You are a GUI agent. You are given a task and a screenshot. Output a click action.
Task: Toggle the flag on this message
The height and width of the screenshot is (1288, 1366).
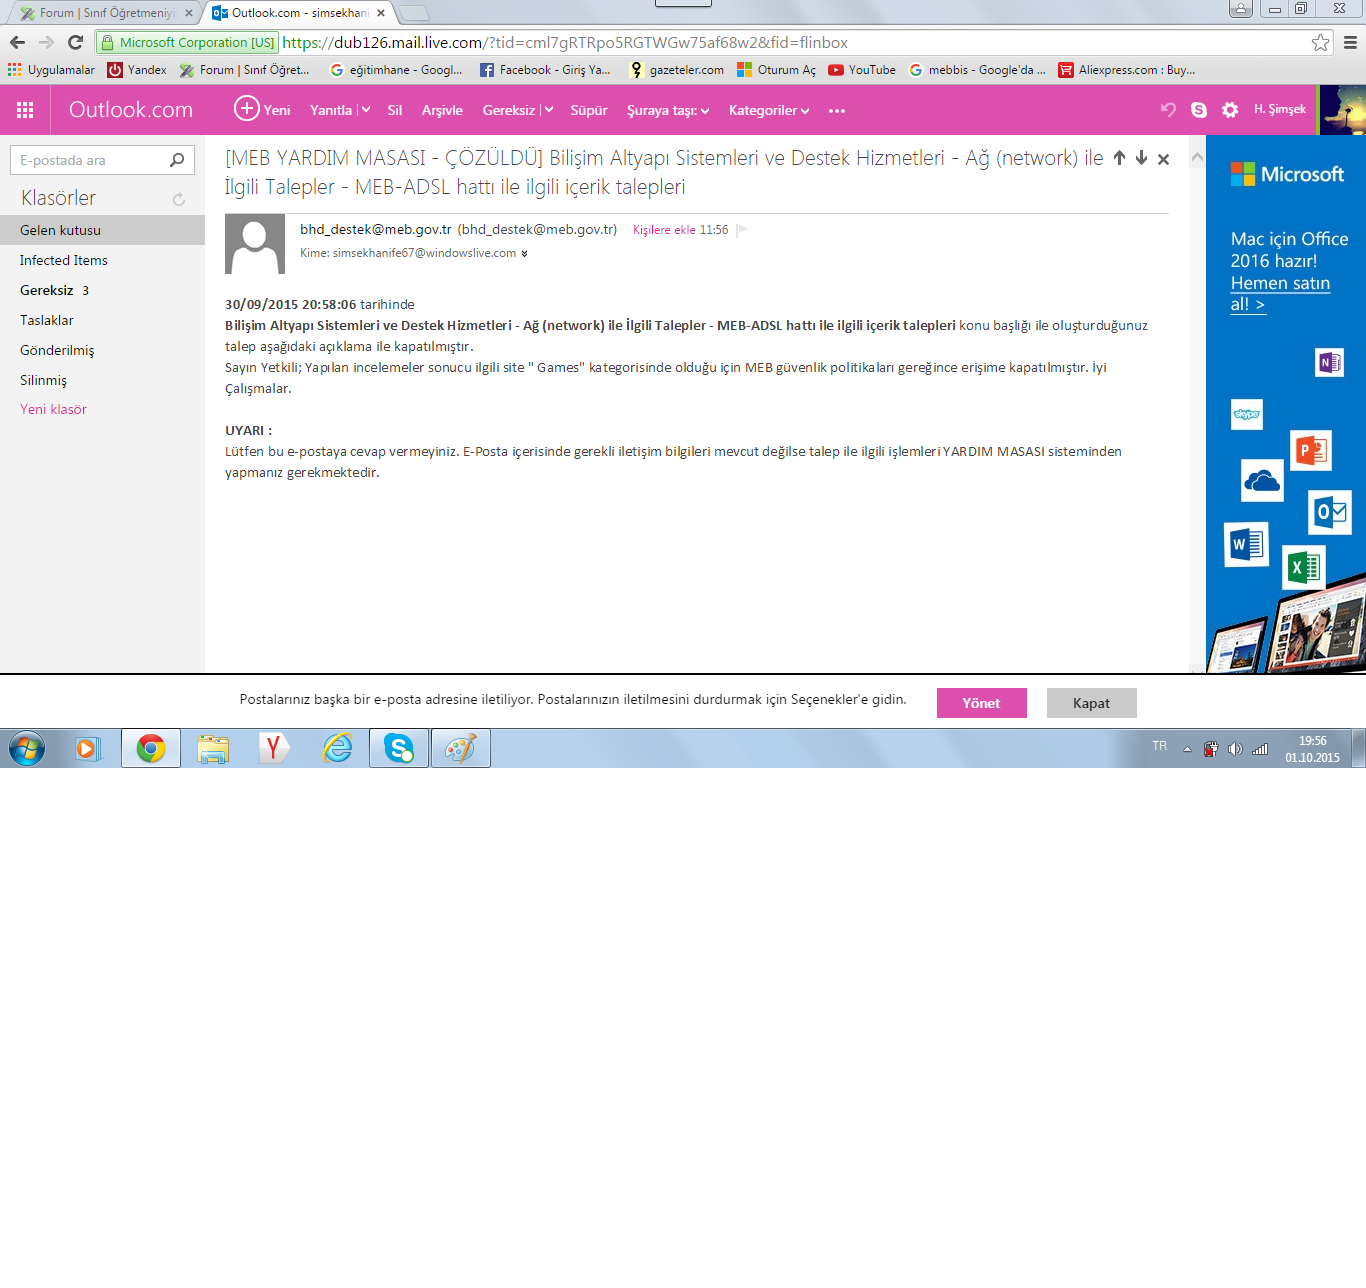(x=742, y=230)
